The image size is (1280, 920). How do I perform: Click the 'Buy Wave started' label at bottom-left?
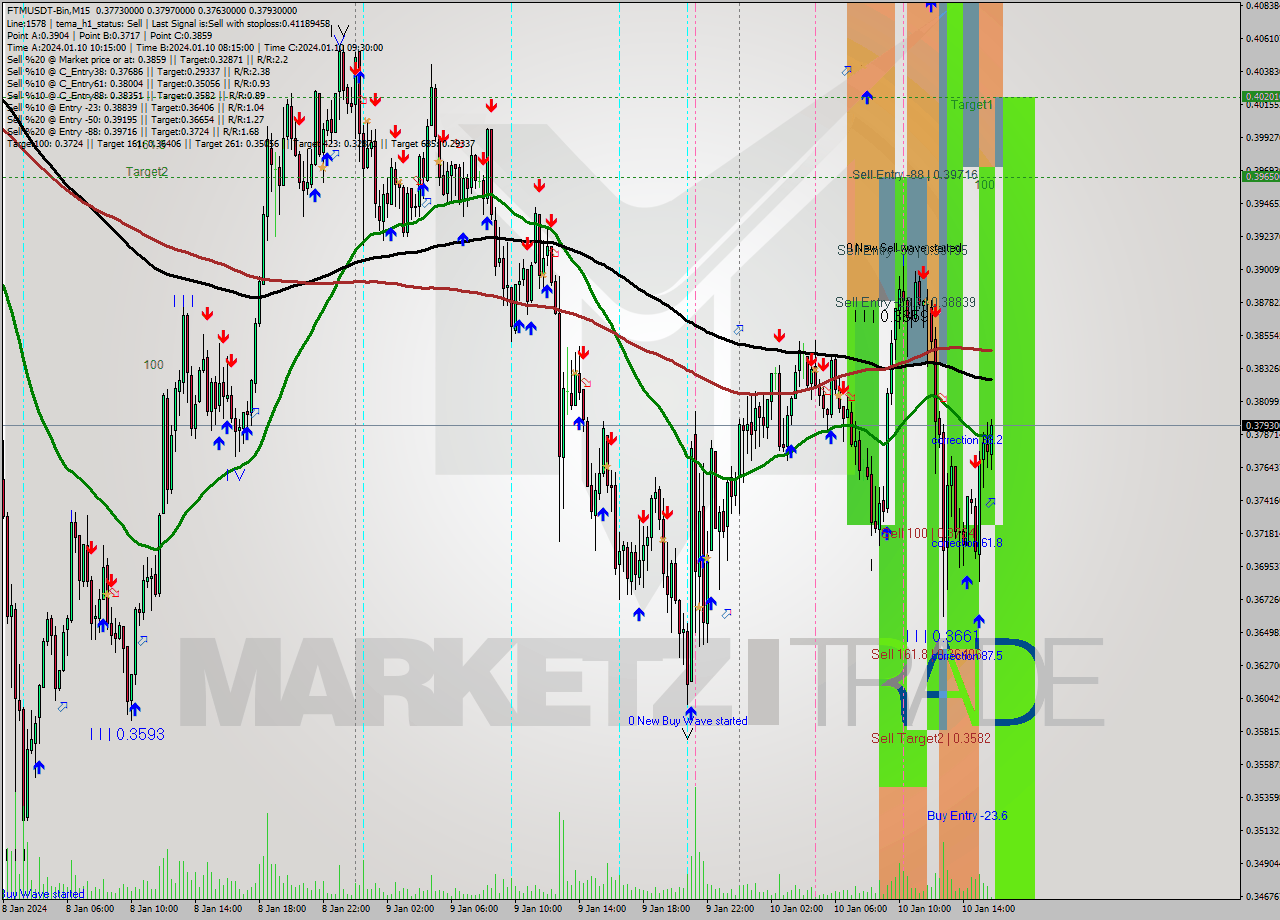coord(42,894)
